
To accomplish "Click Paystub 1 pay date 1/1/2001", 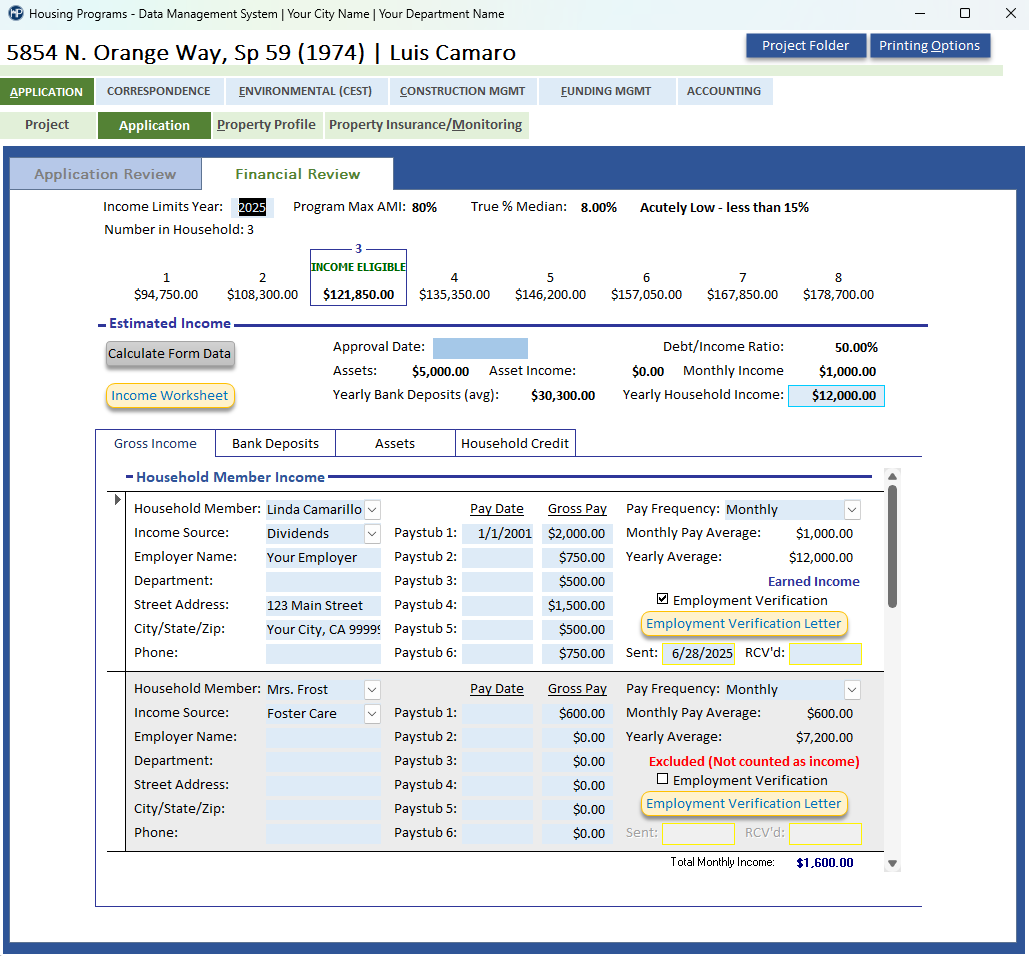I will click(497, 533).
